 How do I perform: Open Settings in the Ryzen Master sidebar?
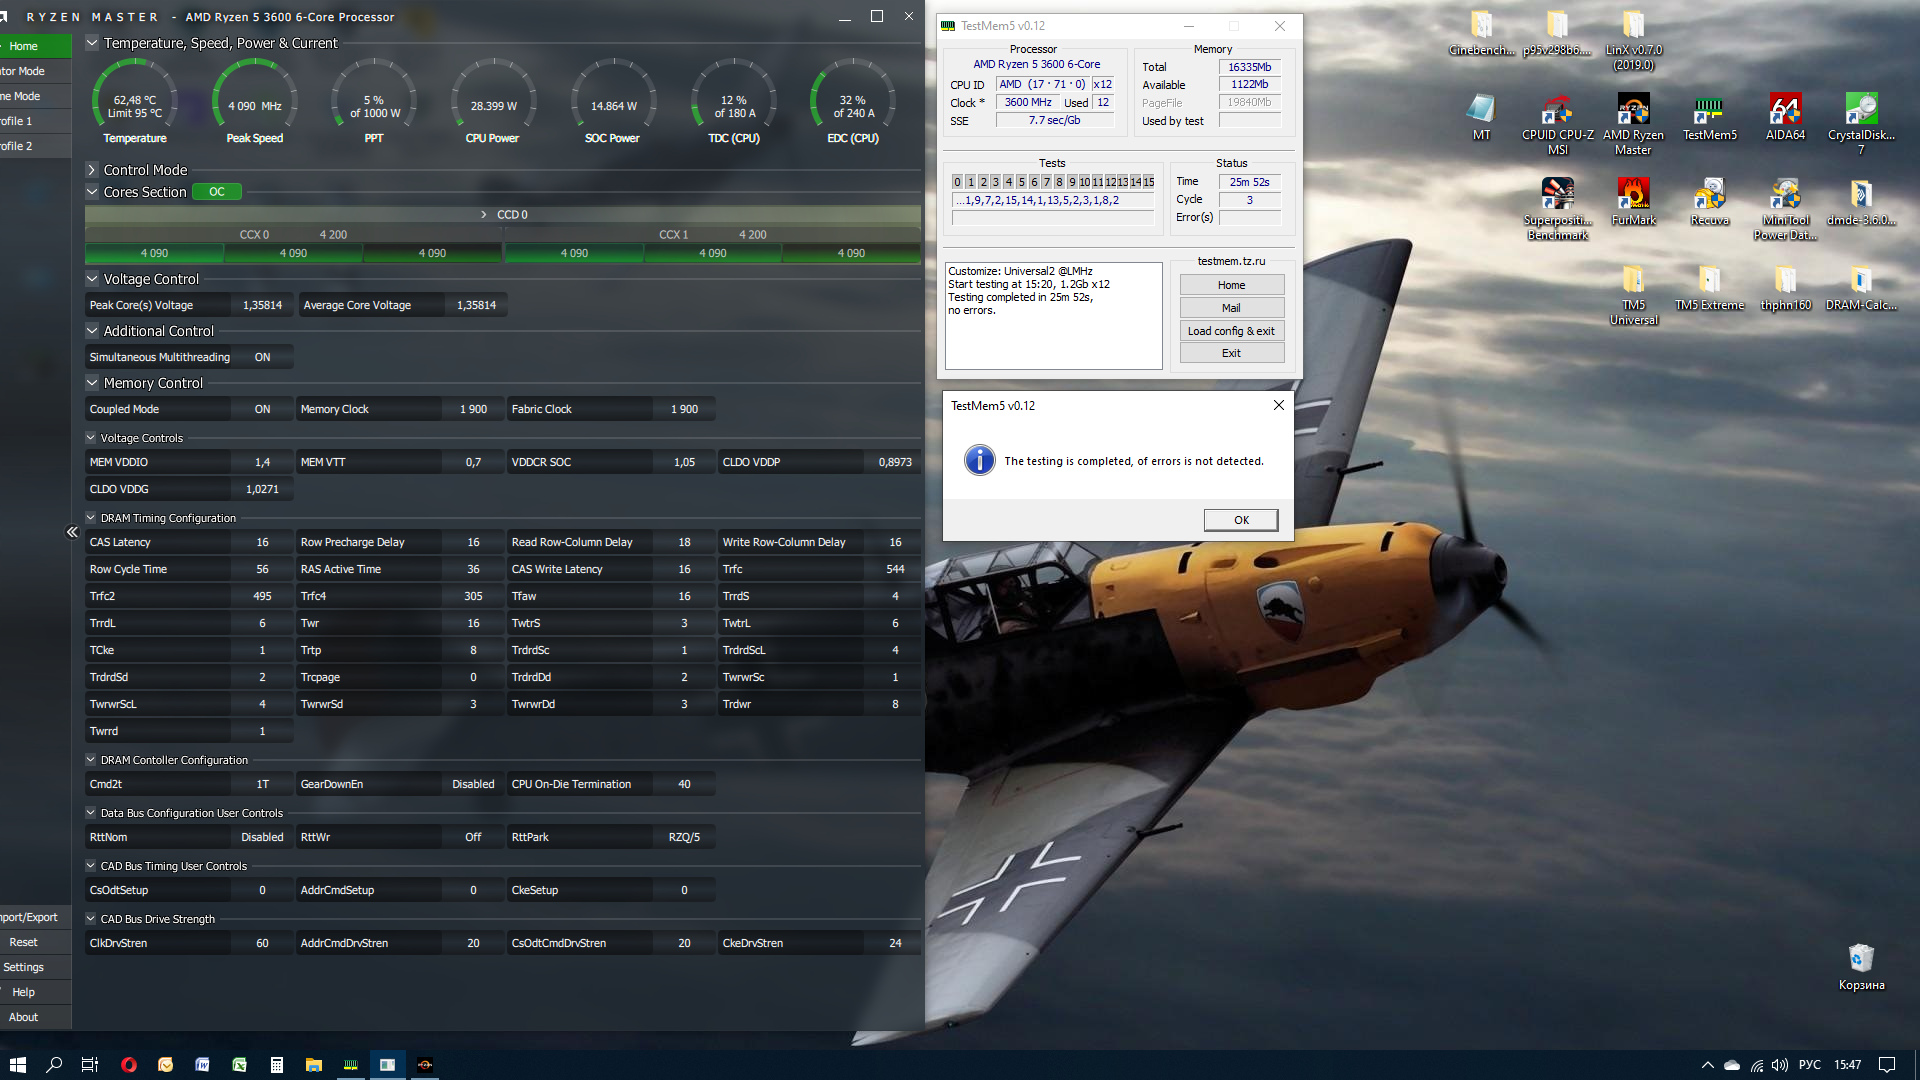[x=24, y=967]
